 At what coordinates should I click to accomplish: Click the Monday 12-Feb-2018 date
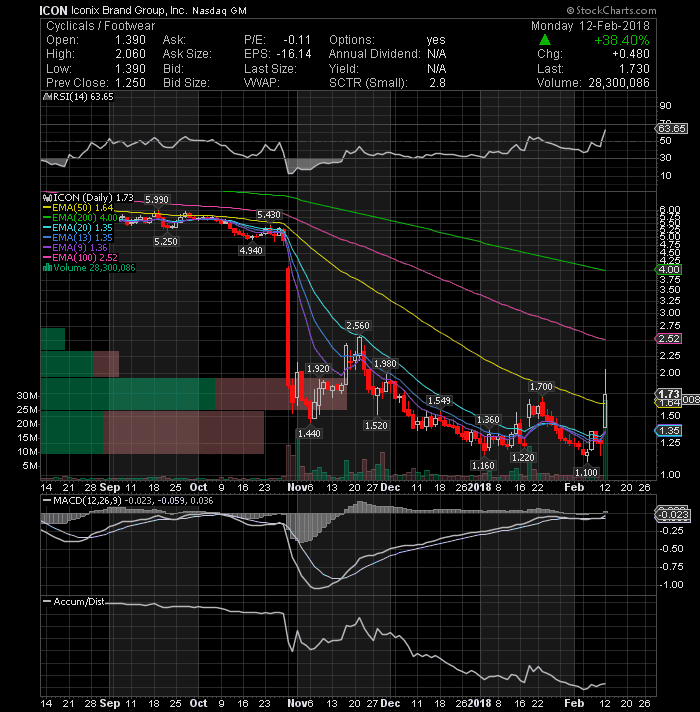tap(590, 26)
